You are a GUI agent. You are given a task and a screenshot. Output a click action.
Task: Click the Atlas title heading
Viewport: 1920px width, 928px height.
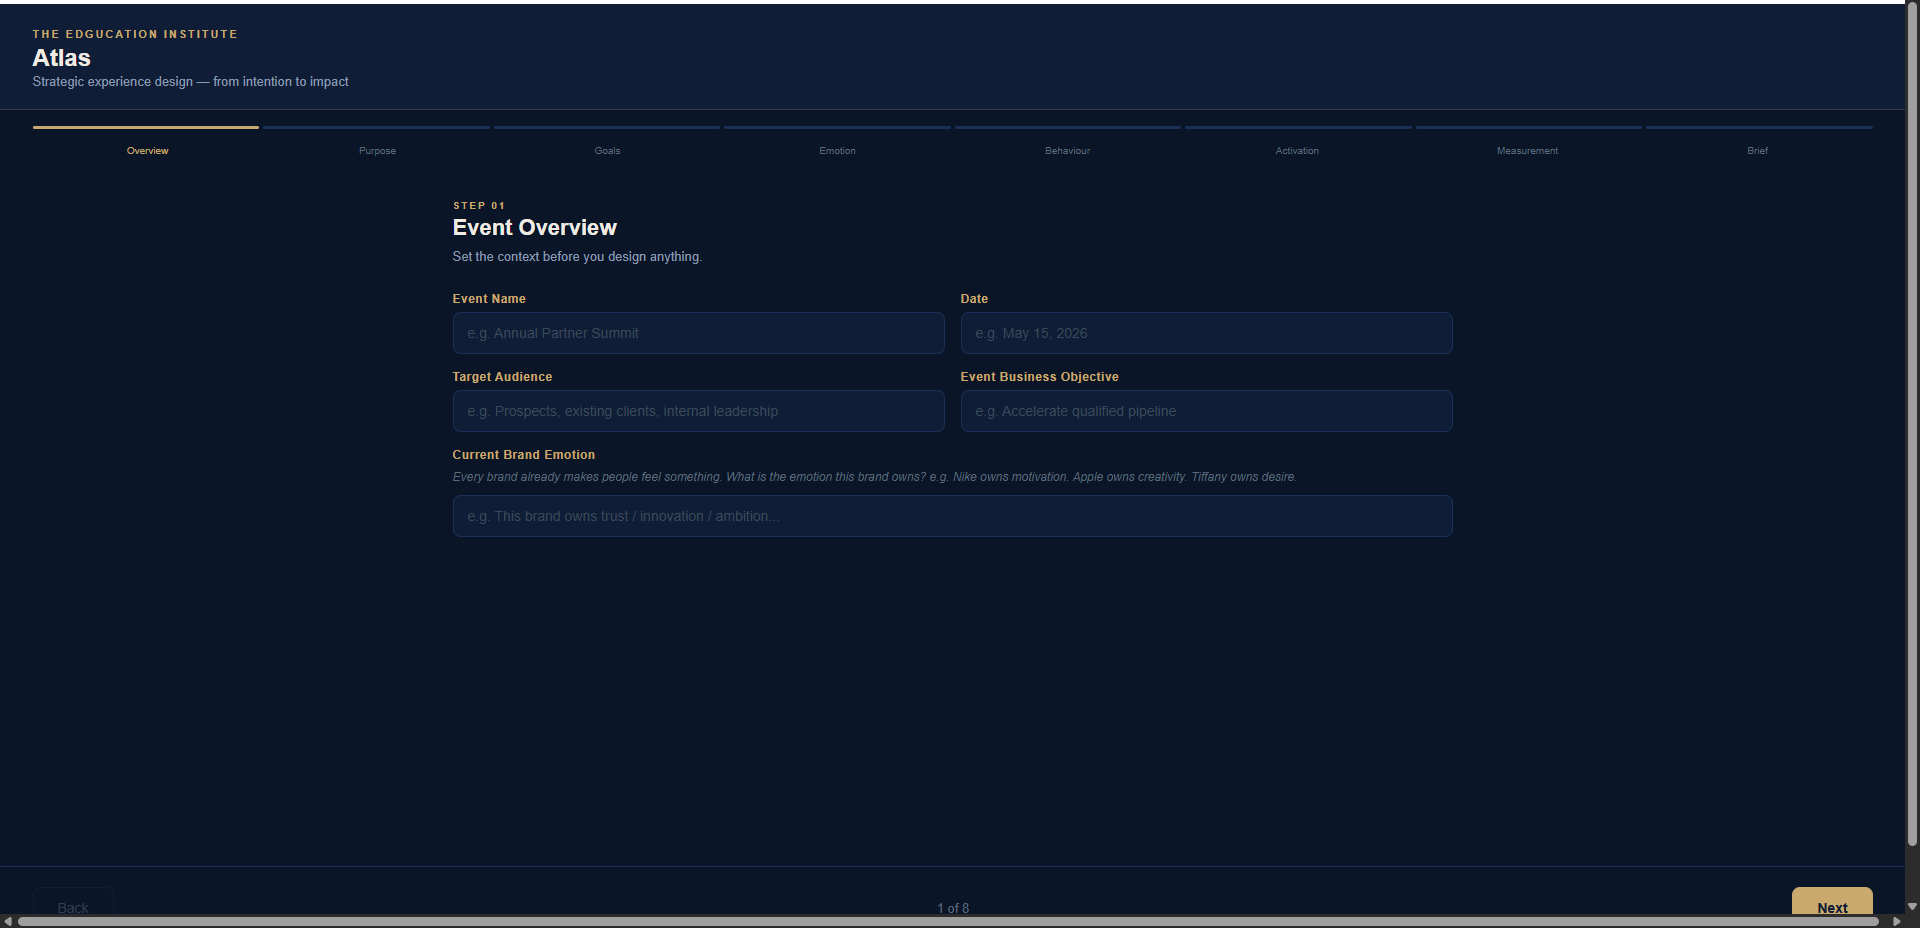[x=62, y=58]
